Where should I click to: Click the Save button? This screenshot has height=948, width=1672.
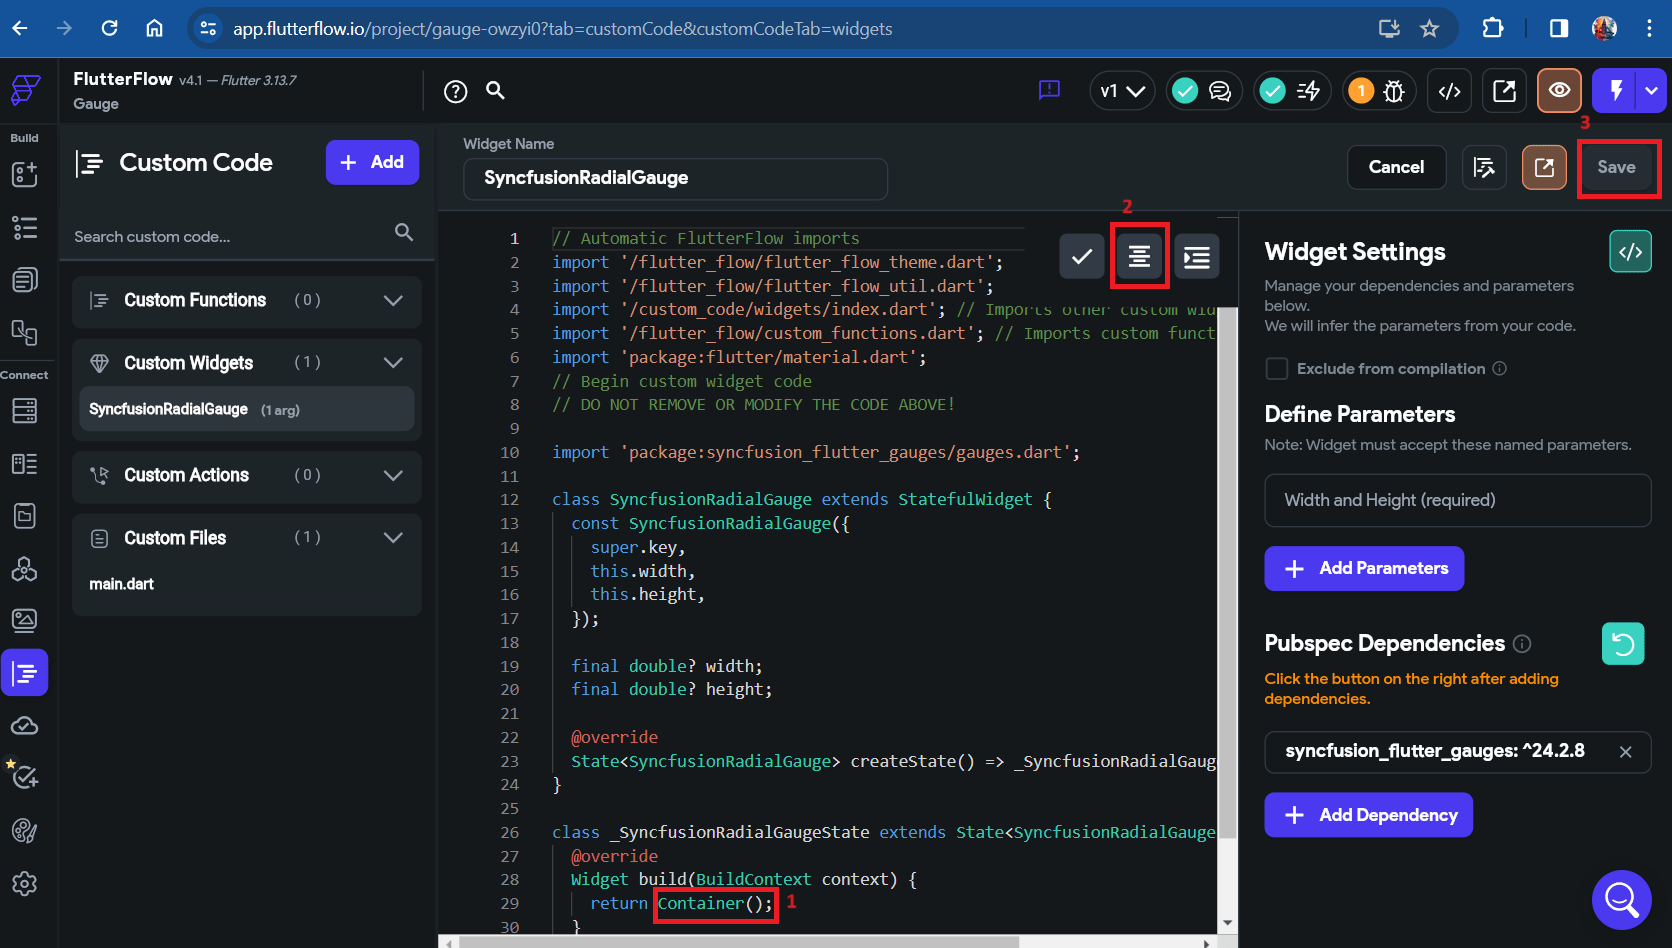pyautogui.click(x=1616, y=167)
